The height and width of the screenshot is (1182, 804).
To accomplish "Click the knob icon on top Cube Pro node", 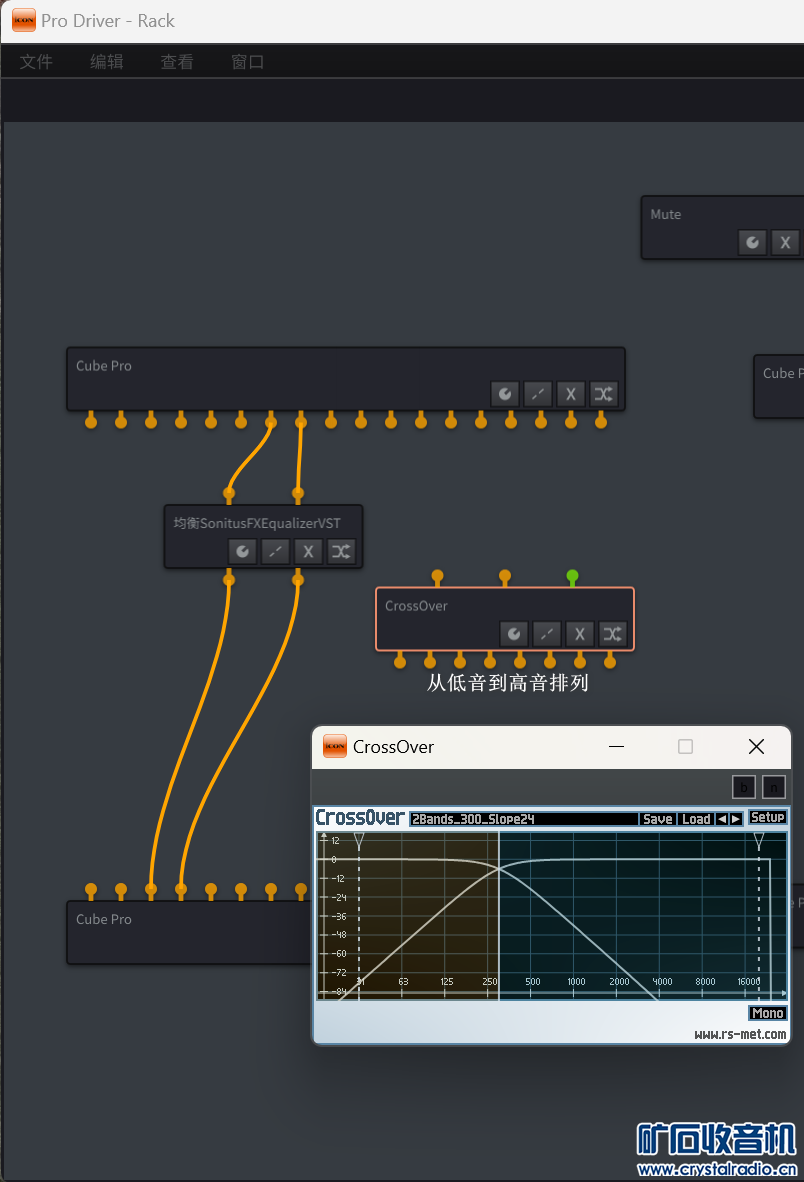I will click(505, 394).
